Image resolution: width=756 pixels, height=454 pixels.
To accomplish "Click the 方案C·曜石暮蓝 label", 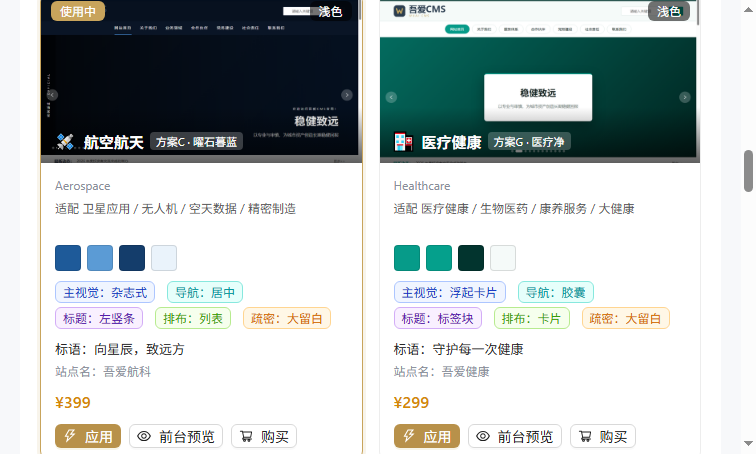I will [196, 142].
